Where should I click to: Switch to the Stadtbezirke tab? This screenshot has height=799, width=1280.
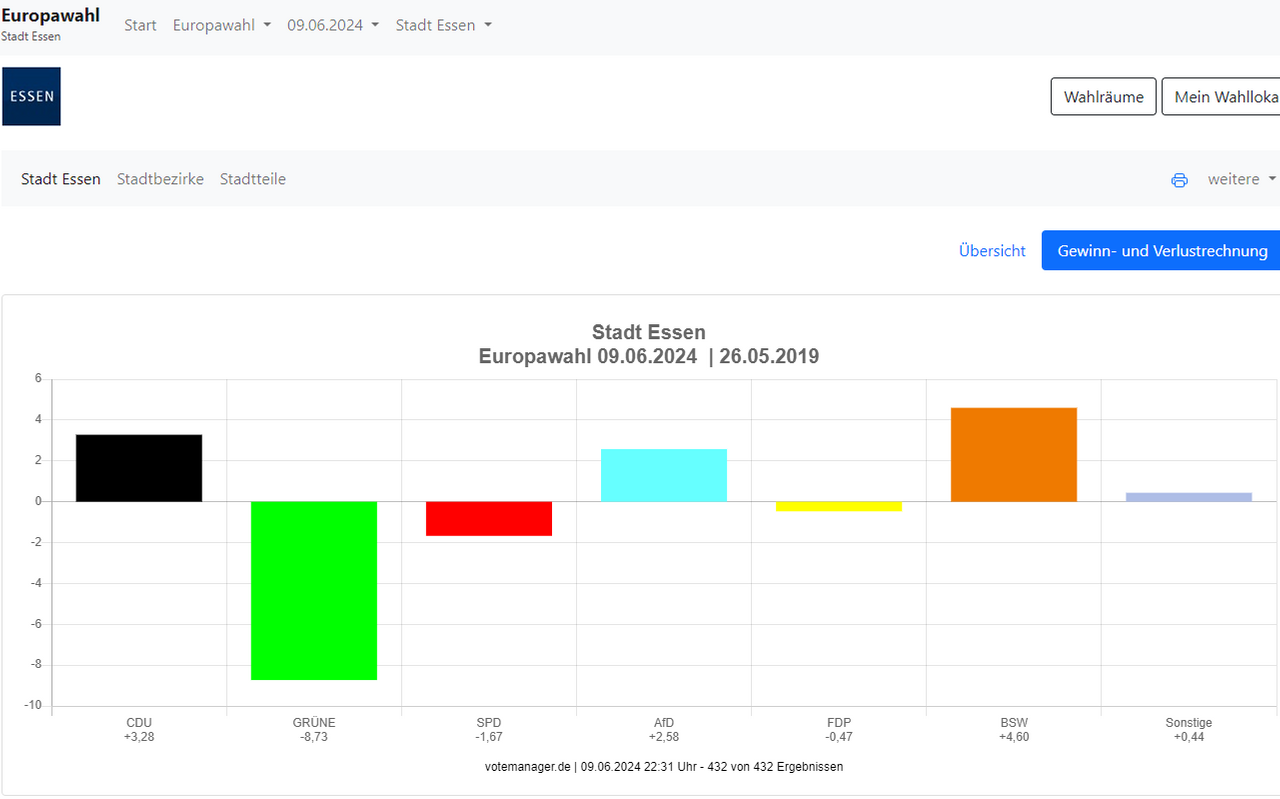160,179
